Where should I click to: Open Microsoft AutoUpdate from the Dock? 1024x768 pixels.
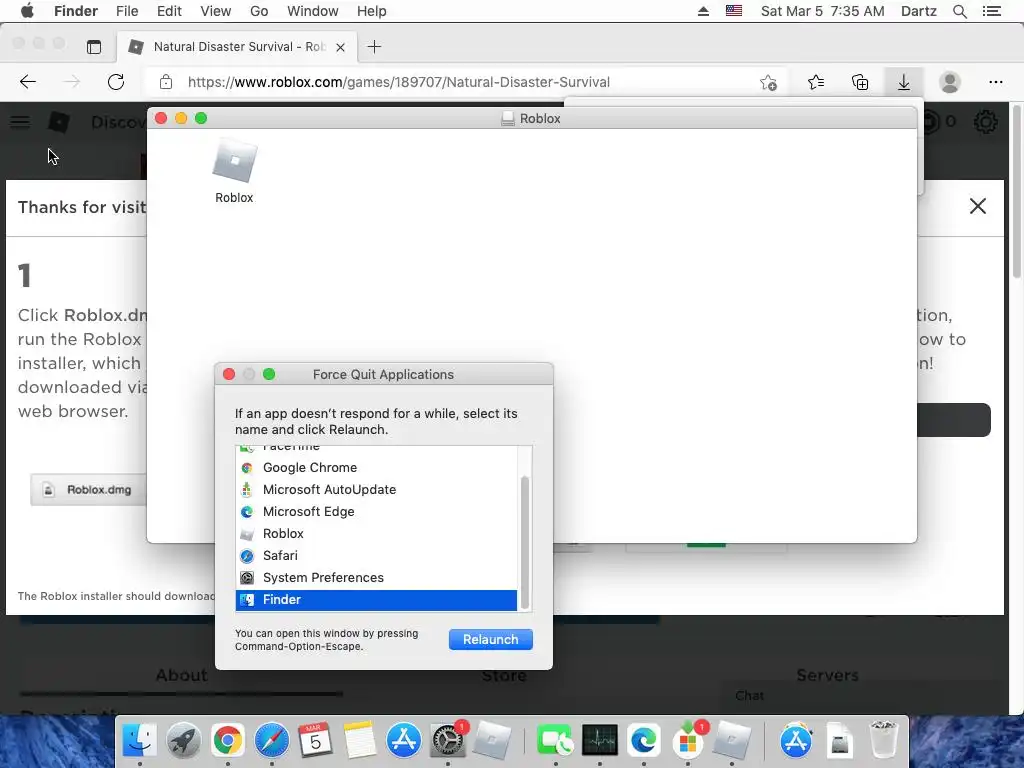[688, 741]
